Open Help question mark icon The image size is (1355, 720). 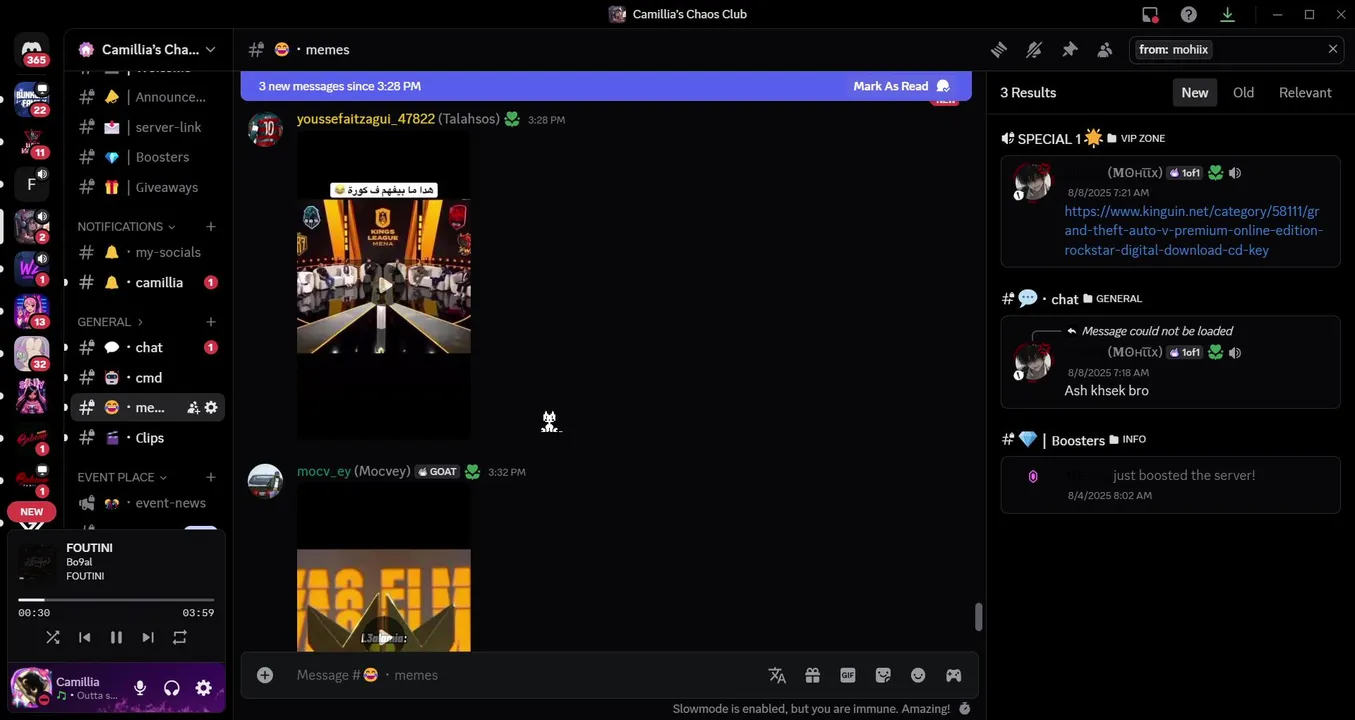tap(1188, 14)
